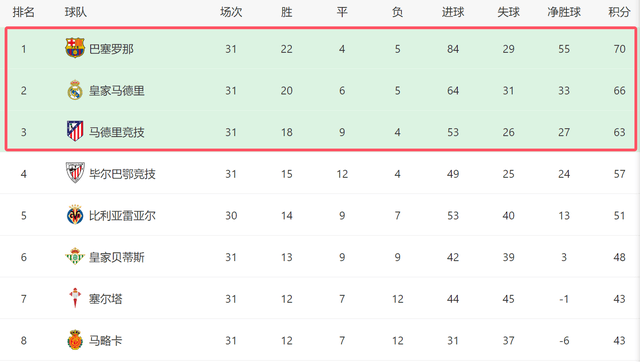Click the Athletic Bilbao crest icon
Image resolution: width=640 pixels, height=362 pixels.
point(75,173)
